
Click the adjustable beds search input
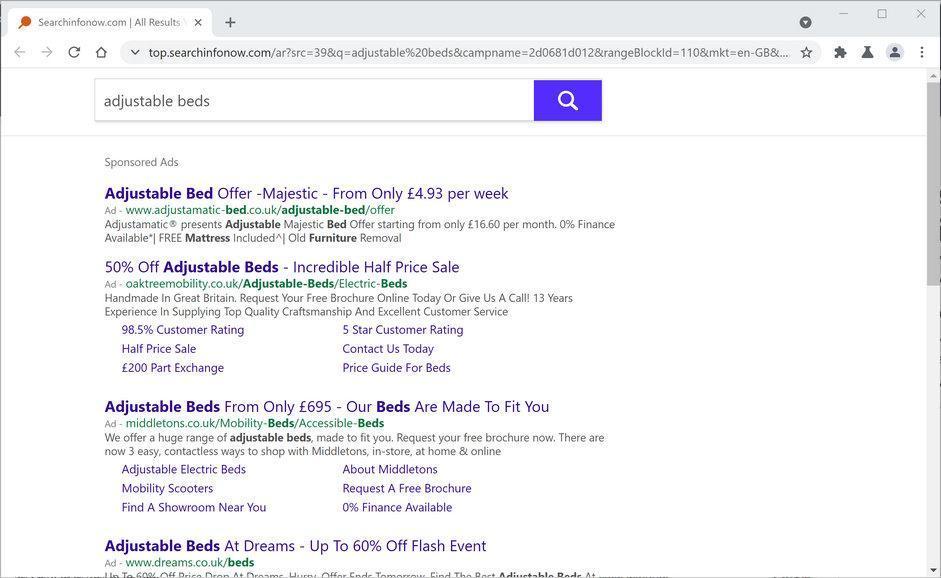(x=314, y=100)
